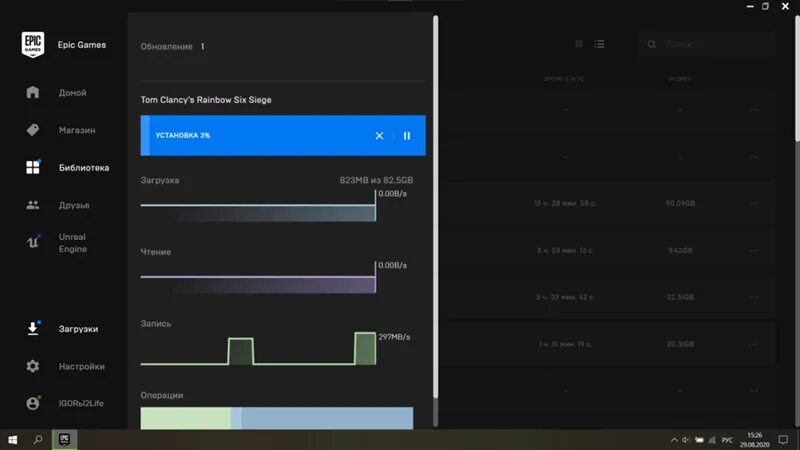Image resolution: width=800 pixels, height=450 pixels.
Task: Open options for the 22.51GB game row
Action: (754, 297)
